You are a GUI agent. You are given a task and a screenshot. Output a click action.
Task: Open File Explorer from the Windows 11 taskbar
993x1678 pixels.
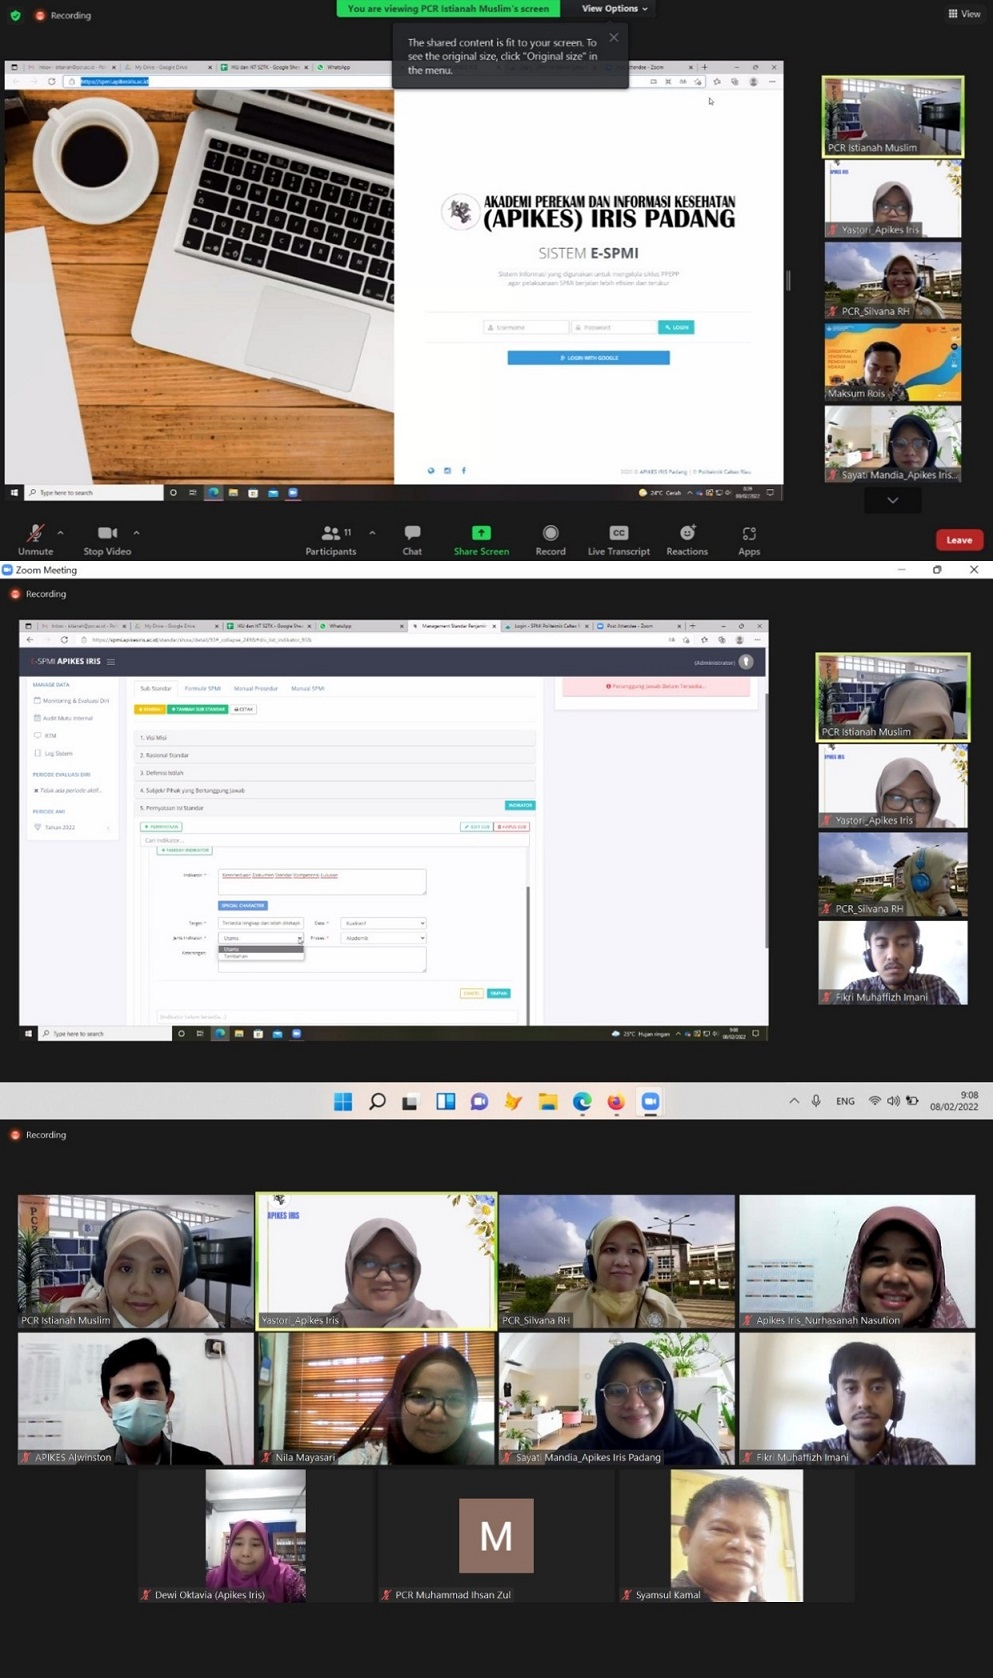(547, 1101)
